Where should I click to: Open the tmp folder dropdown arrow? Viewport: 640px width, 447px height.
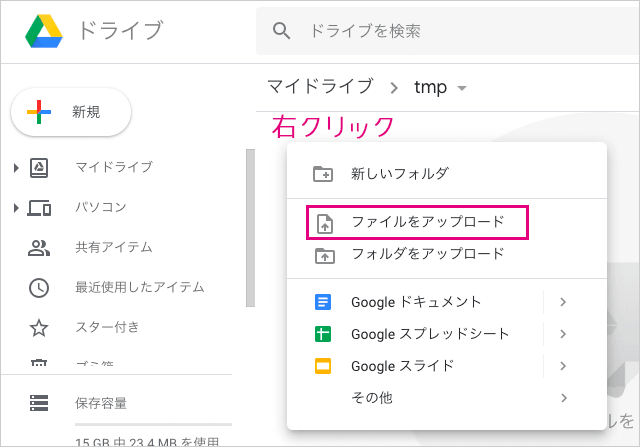pyautogui.click(x=462, y=88)
